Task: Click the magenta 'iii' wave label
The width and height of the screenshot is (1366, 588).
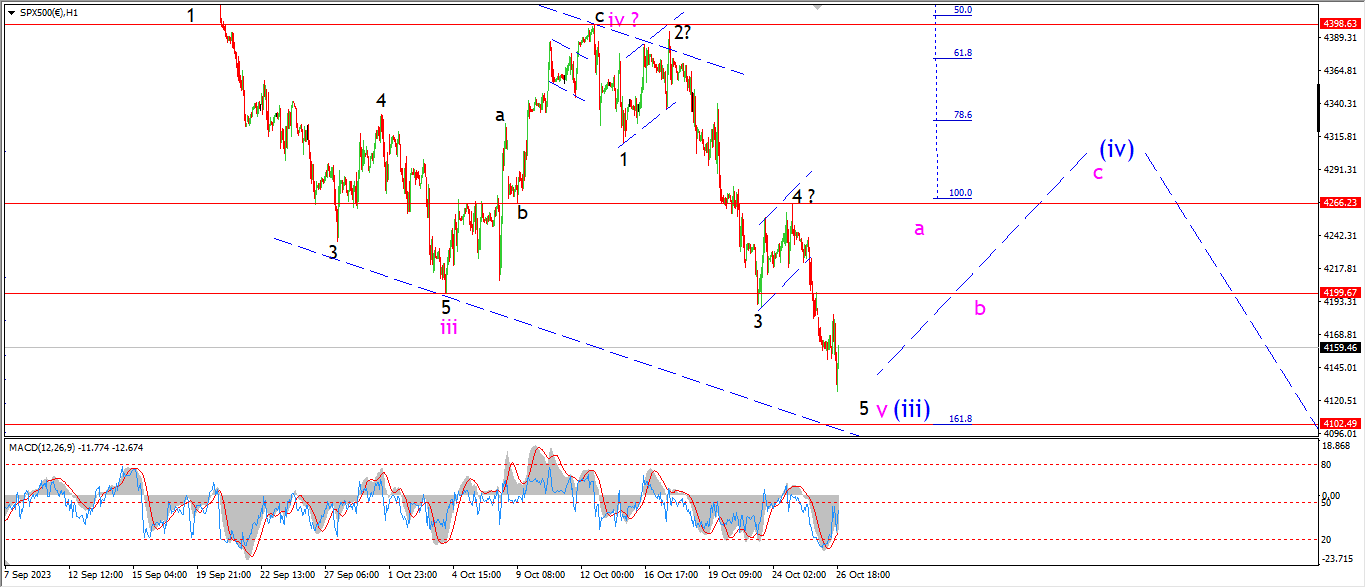Action: 449,327
